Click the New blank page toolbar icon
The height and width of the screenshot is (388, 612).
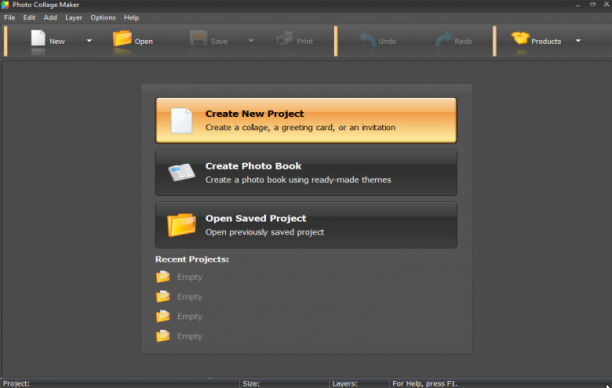tap(38, 39)
